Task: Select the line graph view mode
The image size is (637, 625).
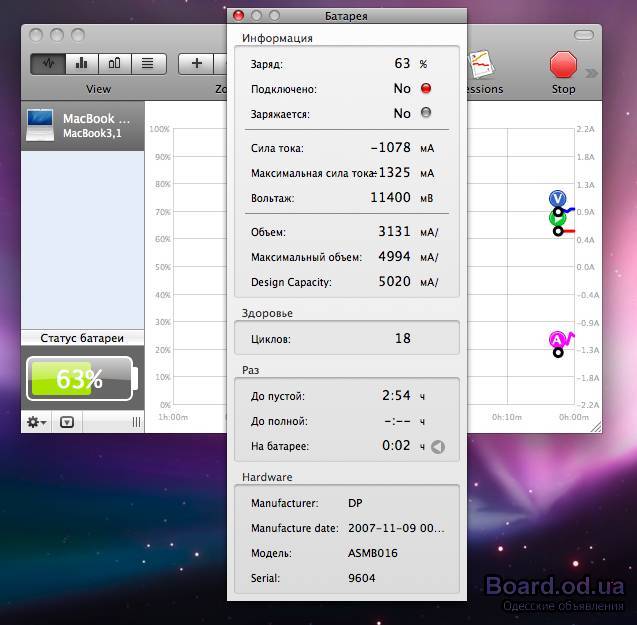Action: (x=48, y=64)
